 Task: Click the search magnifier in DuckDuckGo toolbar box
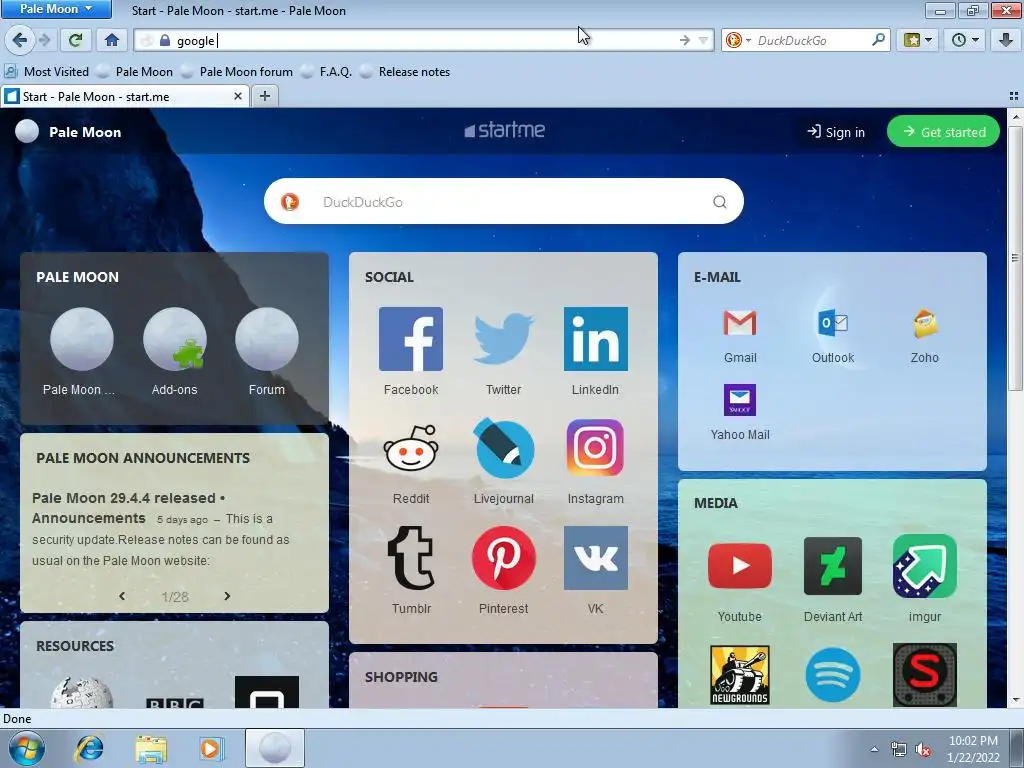(x=878, y=40)
